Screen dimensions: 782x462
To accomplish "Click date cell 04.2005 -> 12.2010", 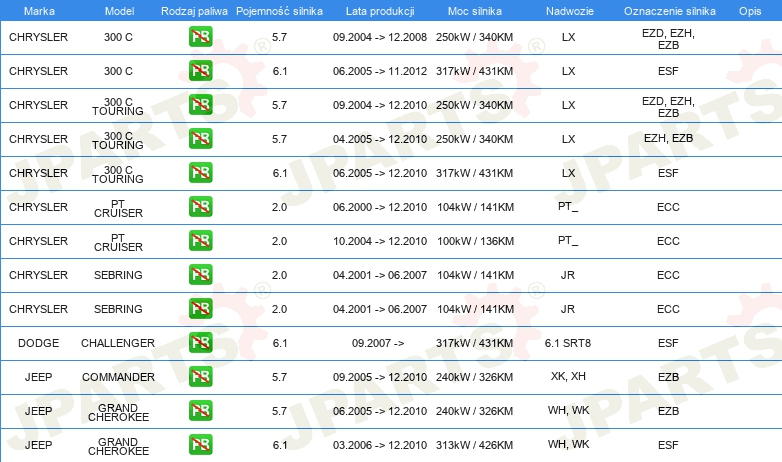I will (380, 139).
